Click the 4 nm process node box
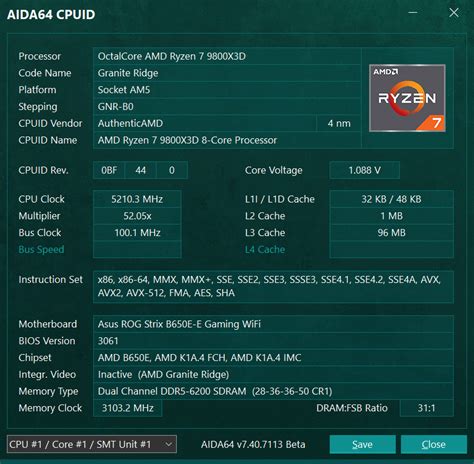The image size is (474, 464). 339,123
